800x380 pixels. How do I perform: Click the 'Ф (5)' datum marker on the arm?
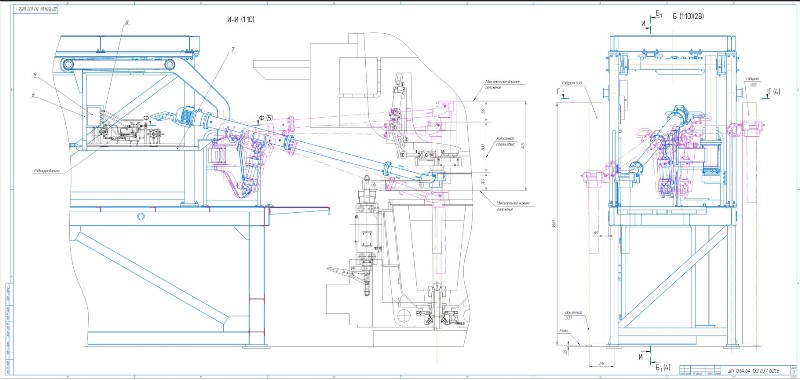[266, 118]
